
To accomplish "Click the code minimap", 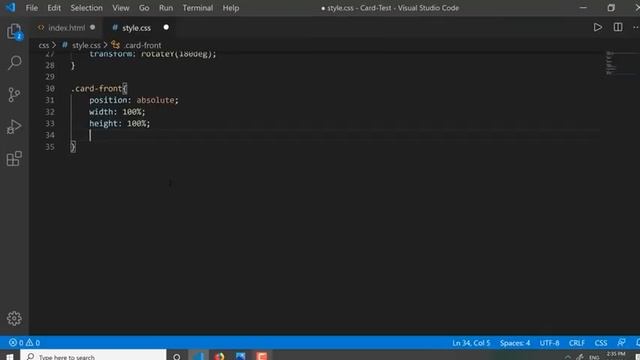I will pos(611,63).
